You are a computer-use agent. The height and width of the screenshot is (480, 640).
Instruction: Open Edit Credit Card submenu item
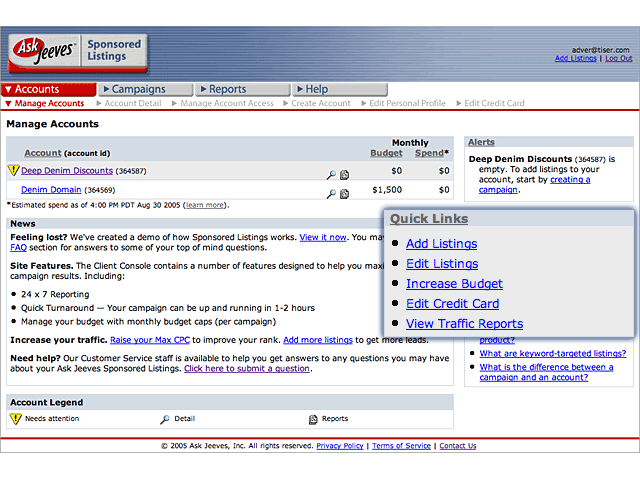(490, 103)
